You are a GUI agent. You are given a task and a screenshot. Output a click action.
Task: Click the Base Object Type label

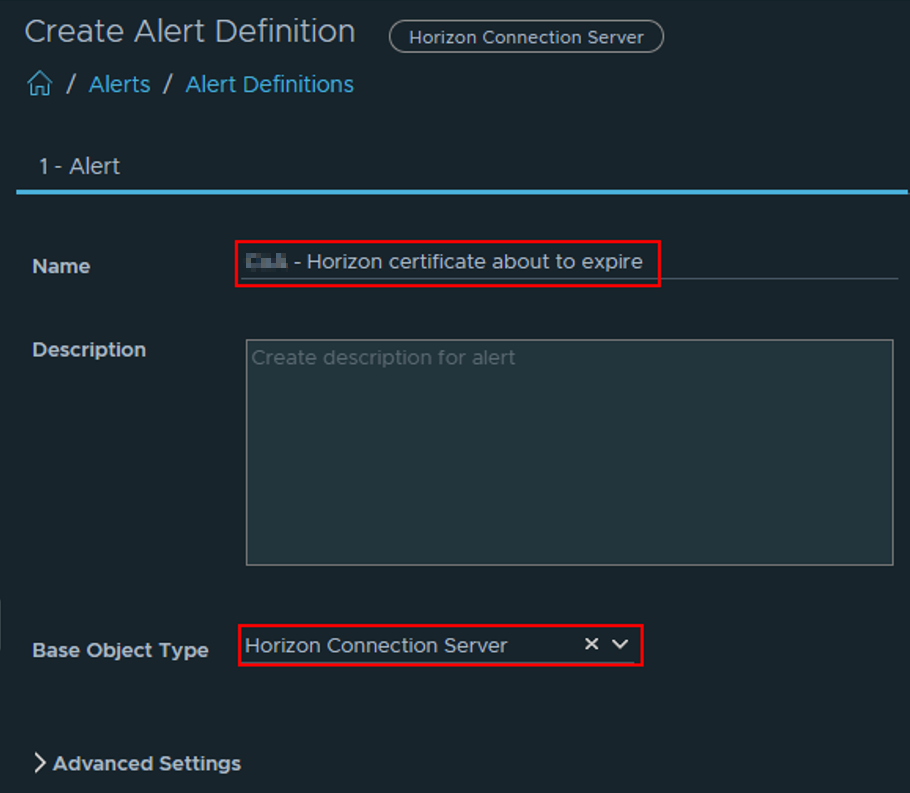point(121,650)
